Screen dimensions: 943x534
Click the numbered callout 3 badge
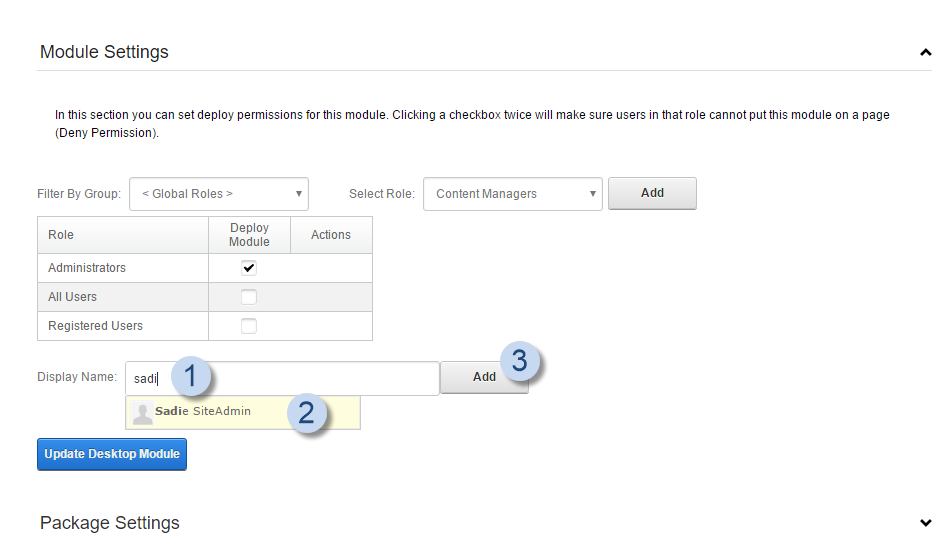coord(519,361)
